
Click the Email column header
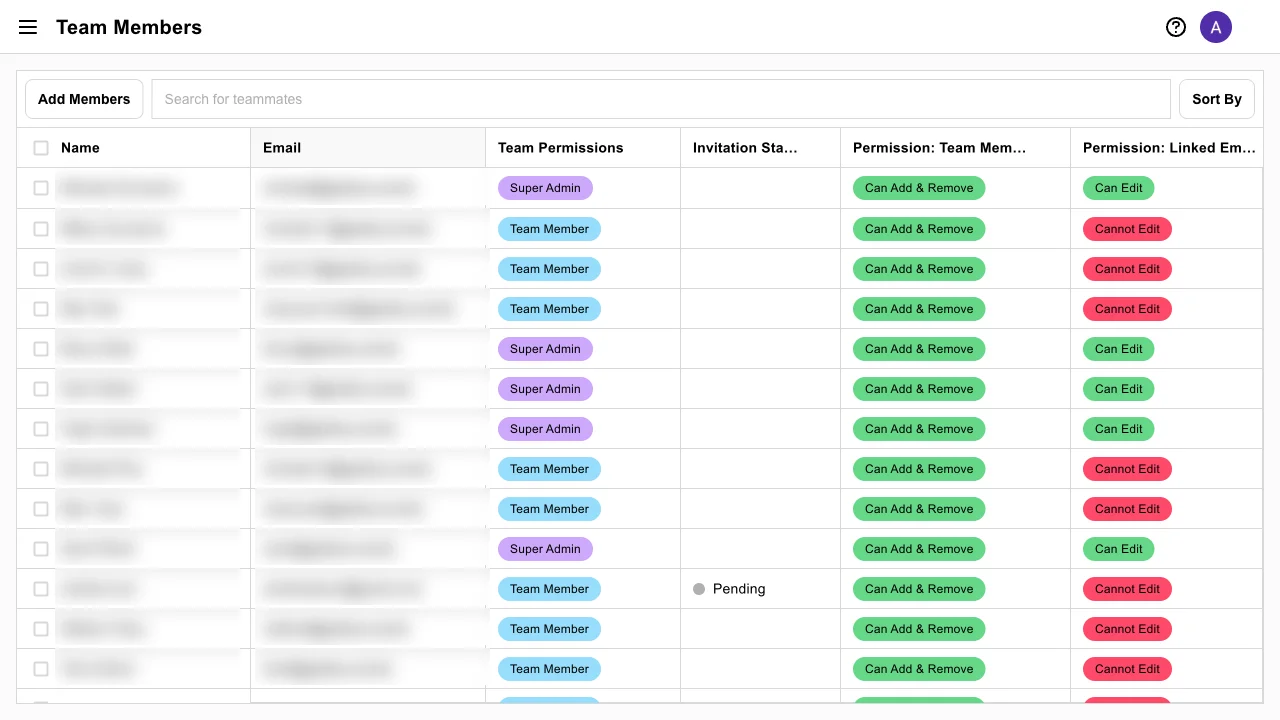(x=282, y=147)
